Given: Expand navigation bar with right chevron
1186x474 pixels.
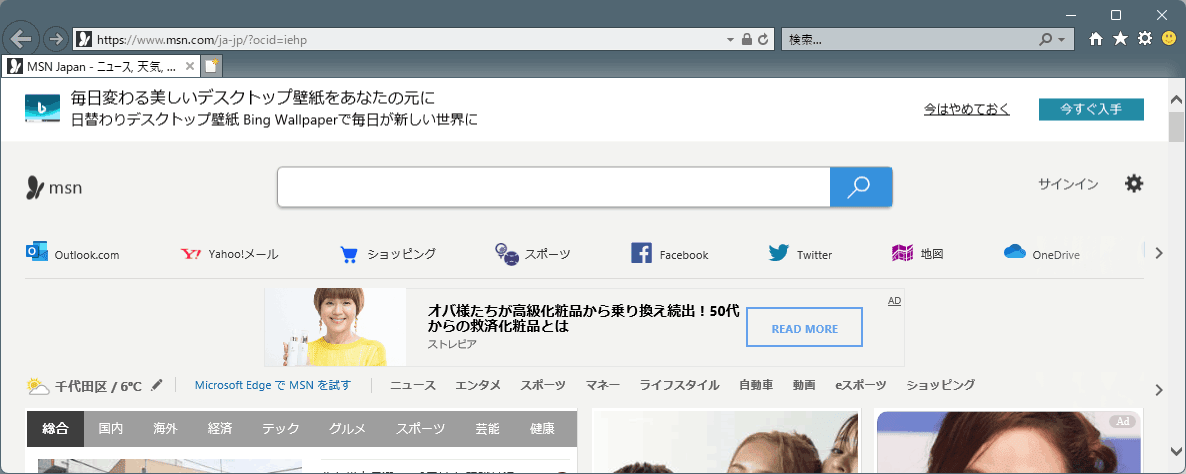Looking at the screenshot, I should click(1160, 390).
